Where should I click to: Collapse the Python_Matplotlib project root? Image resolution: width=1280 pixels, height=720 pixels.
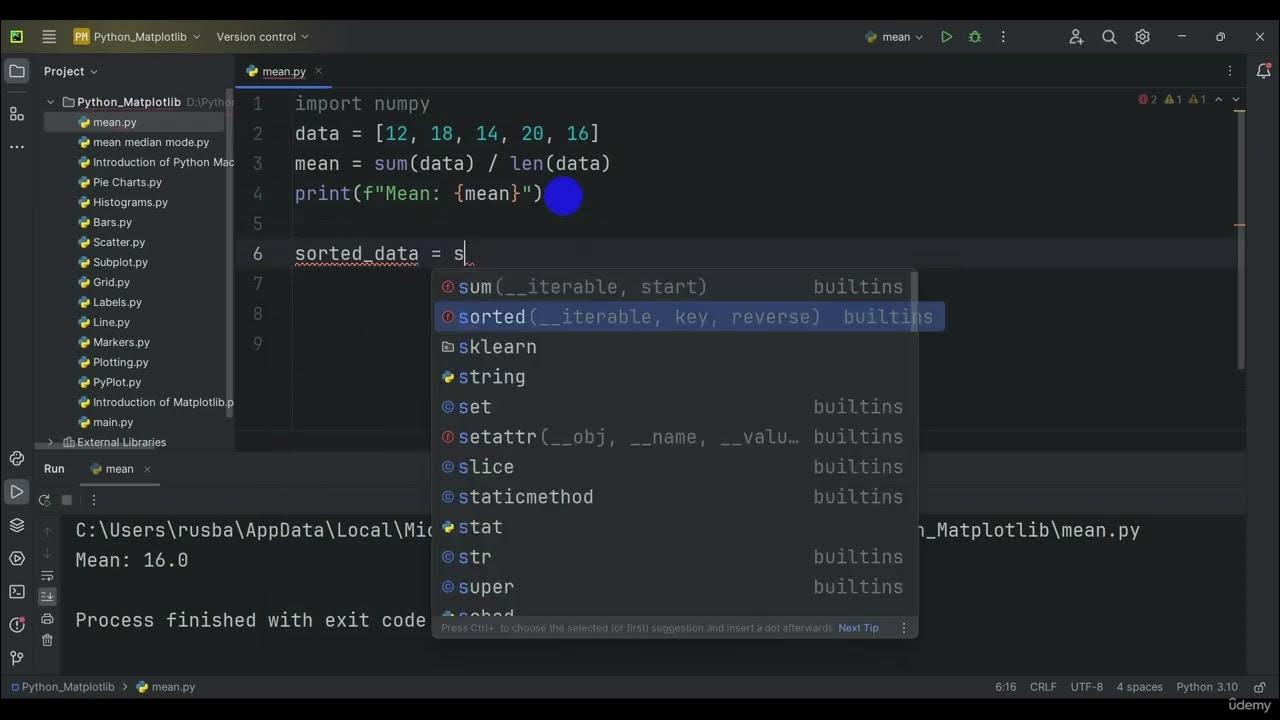coord(51,102)
